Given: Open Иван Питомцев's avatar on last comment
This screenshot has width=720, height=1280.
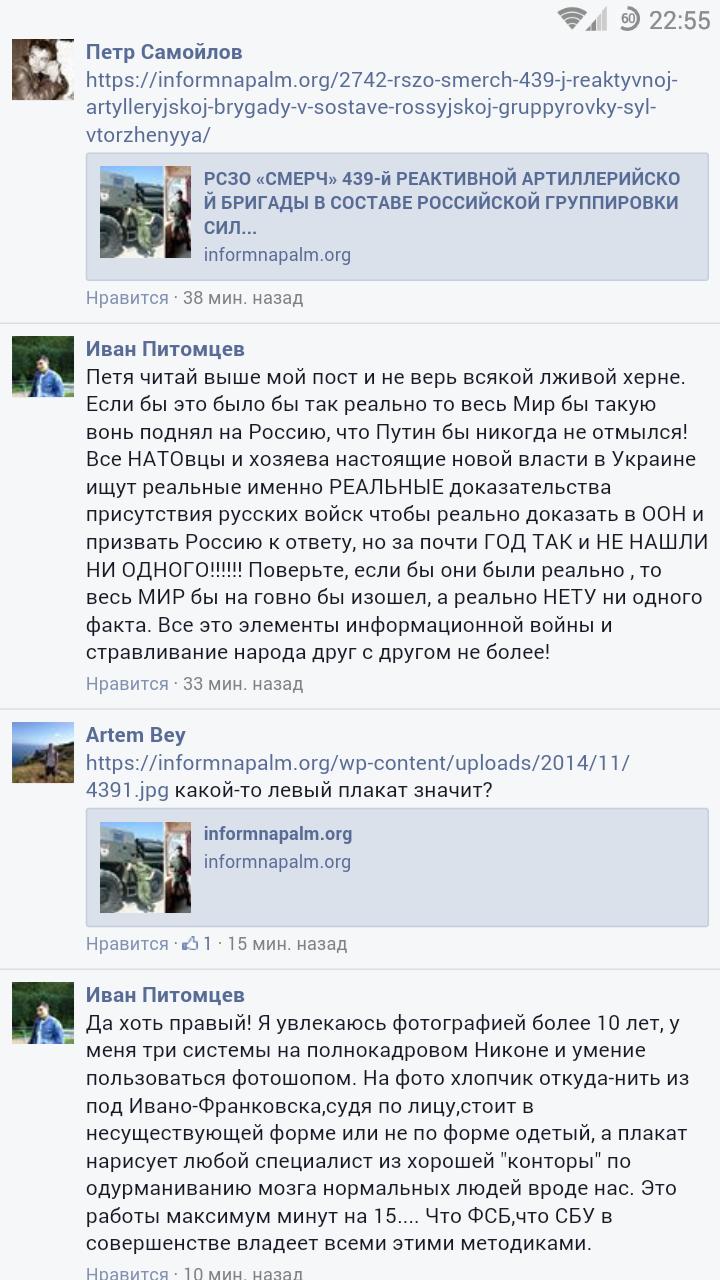Looking at the screenshot, I should 43,1012.
